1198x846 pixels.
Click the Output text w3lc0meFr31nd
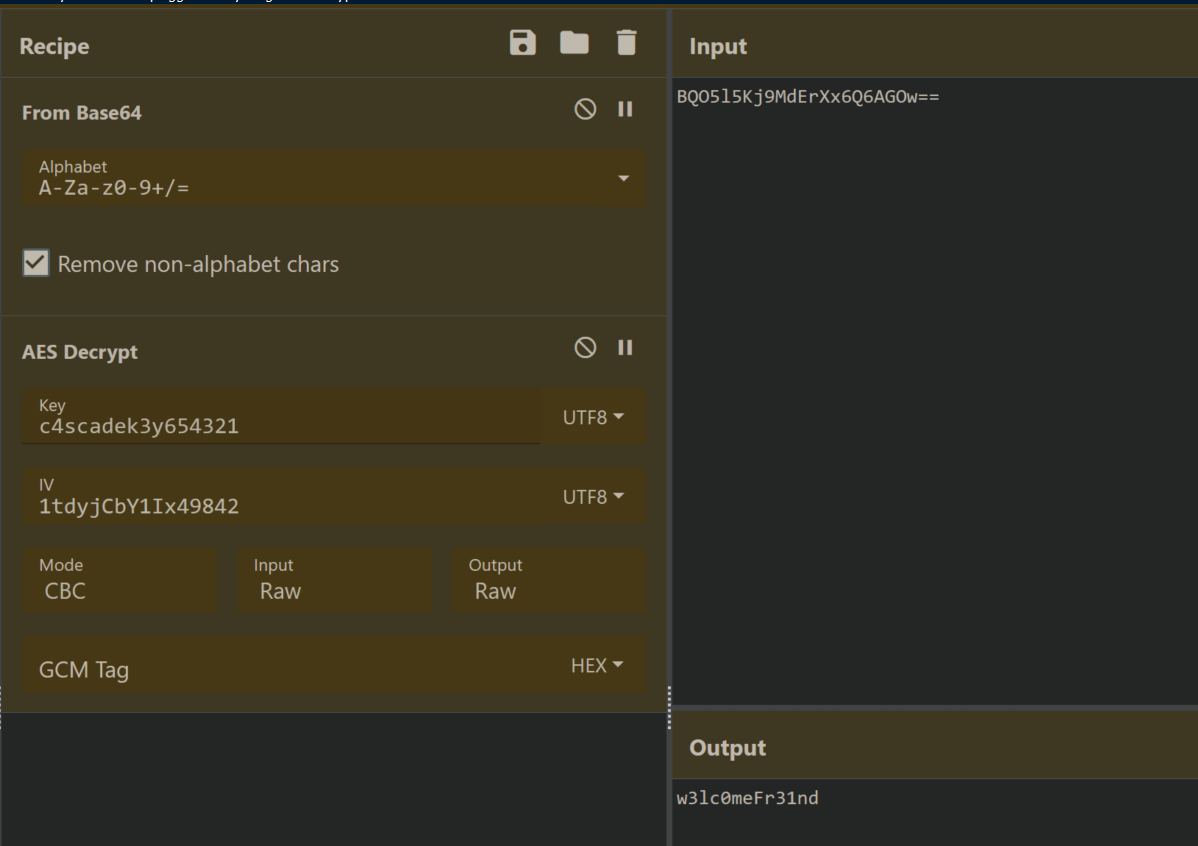(748, 798)
